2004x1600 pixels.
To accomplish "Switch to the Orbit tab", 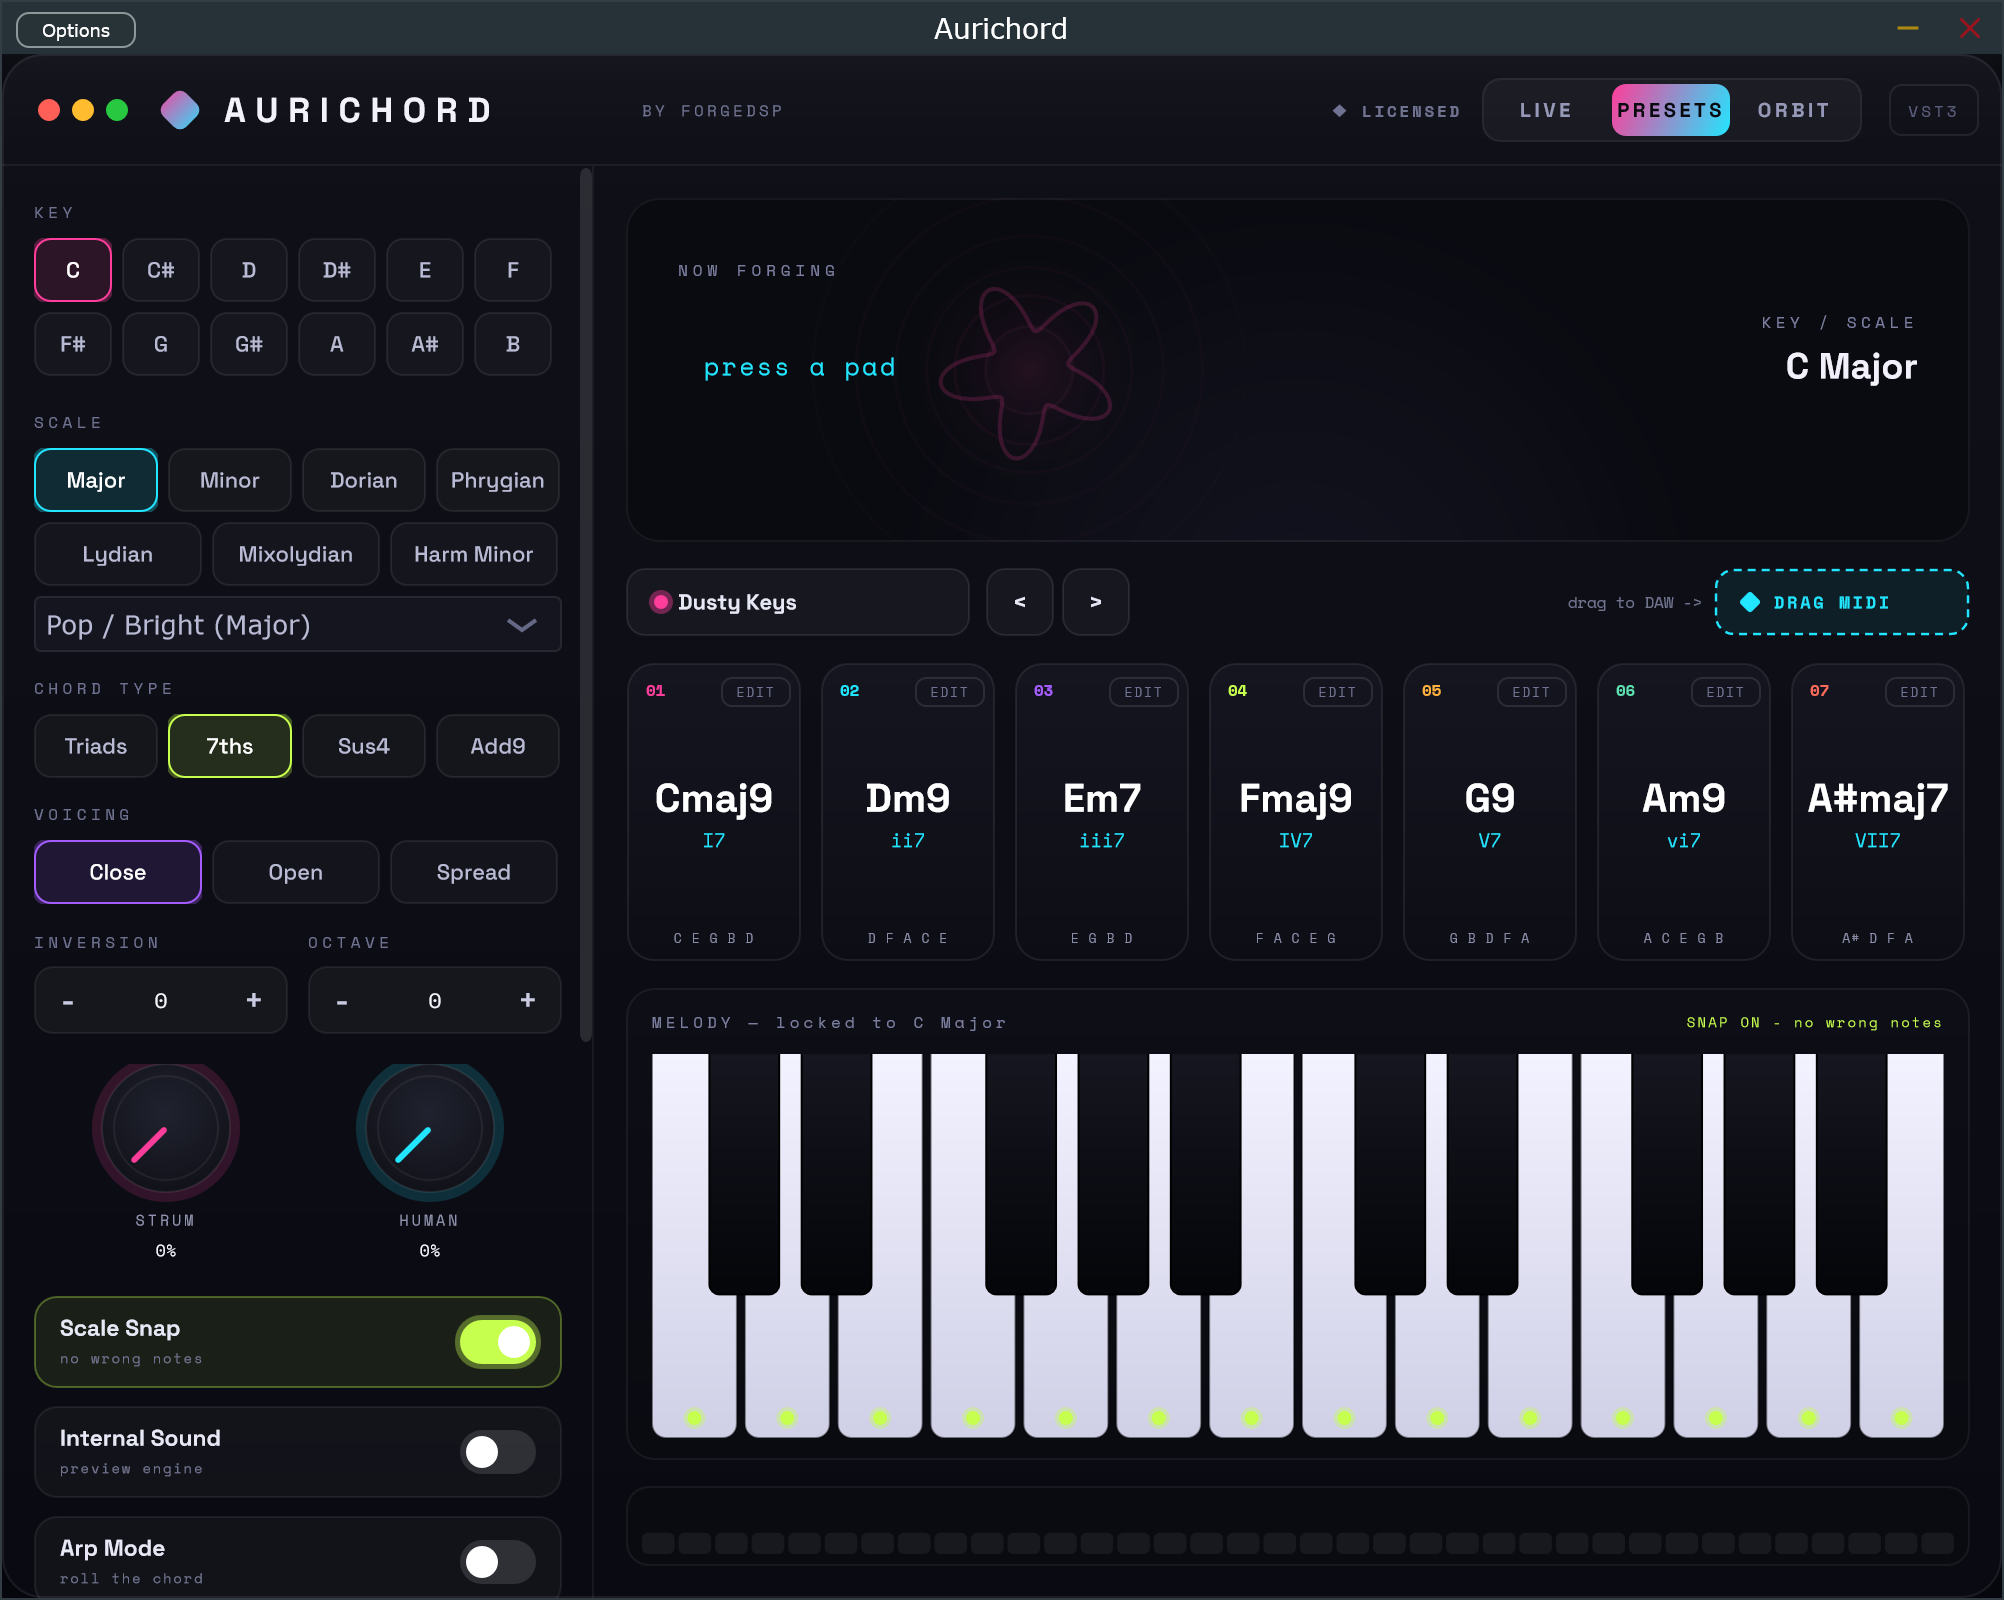I will pos(1794,110).
